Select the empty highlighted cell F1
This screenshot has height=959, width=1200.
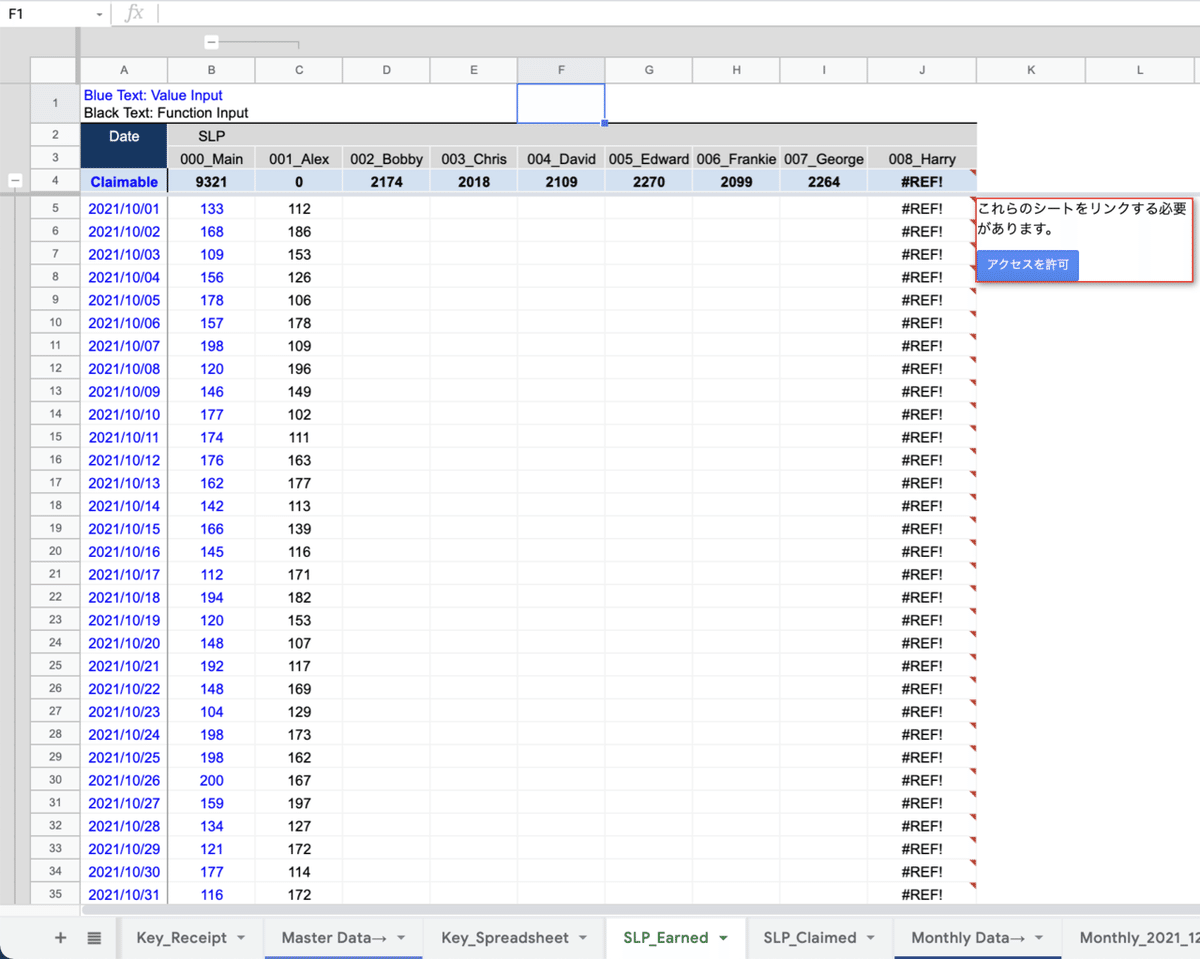coord(561,103)
